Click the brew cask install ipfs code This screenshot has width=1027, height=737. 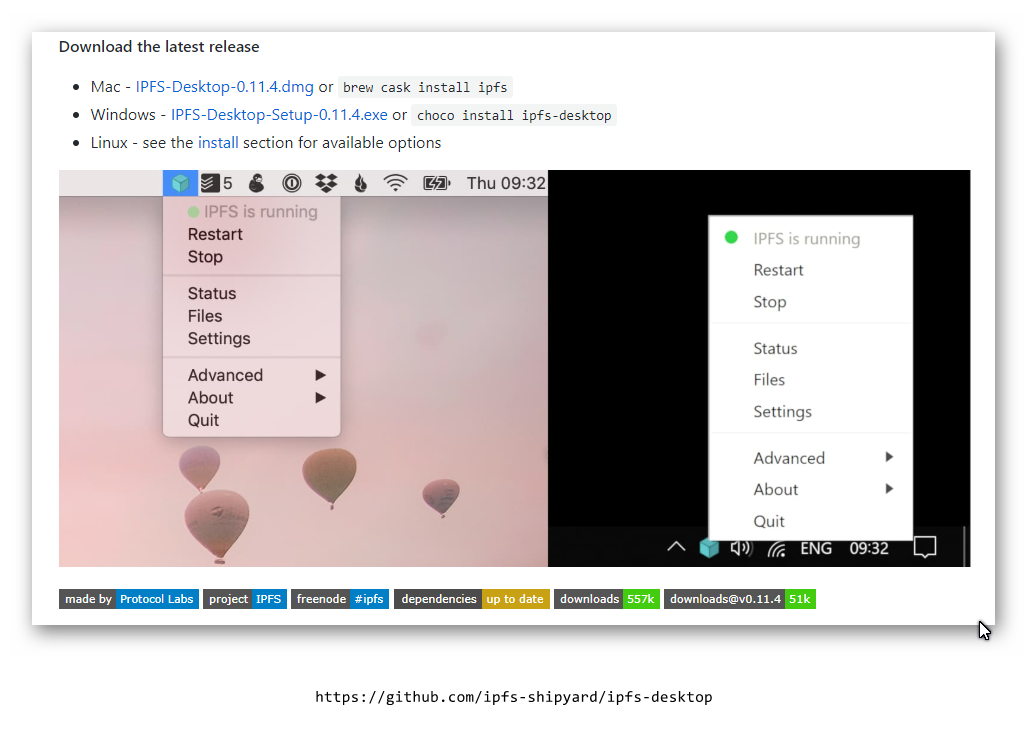[425, 87]
